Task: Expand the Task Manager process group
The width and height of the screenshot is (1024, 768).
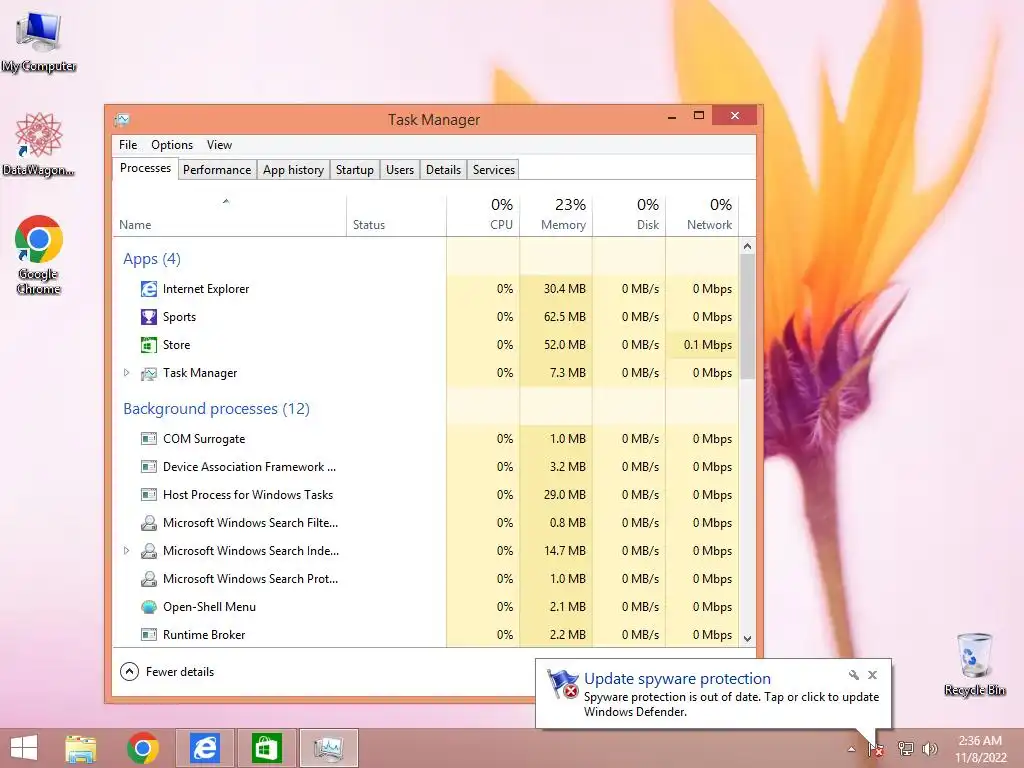Action: pos(127,373)
